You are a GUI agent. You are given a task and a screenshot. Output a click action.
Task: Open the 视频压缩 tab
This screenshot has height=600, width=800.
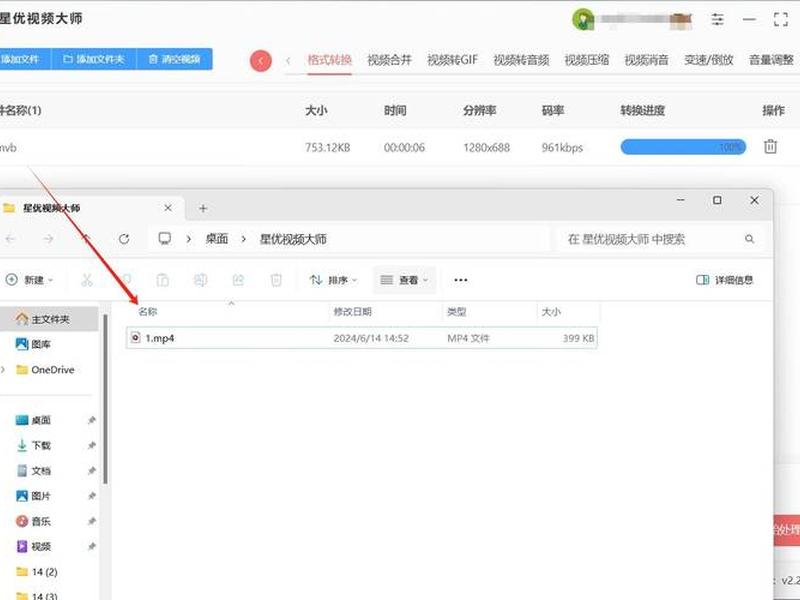[x=586, y=60]
